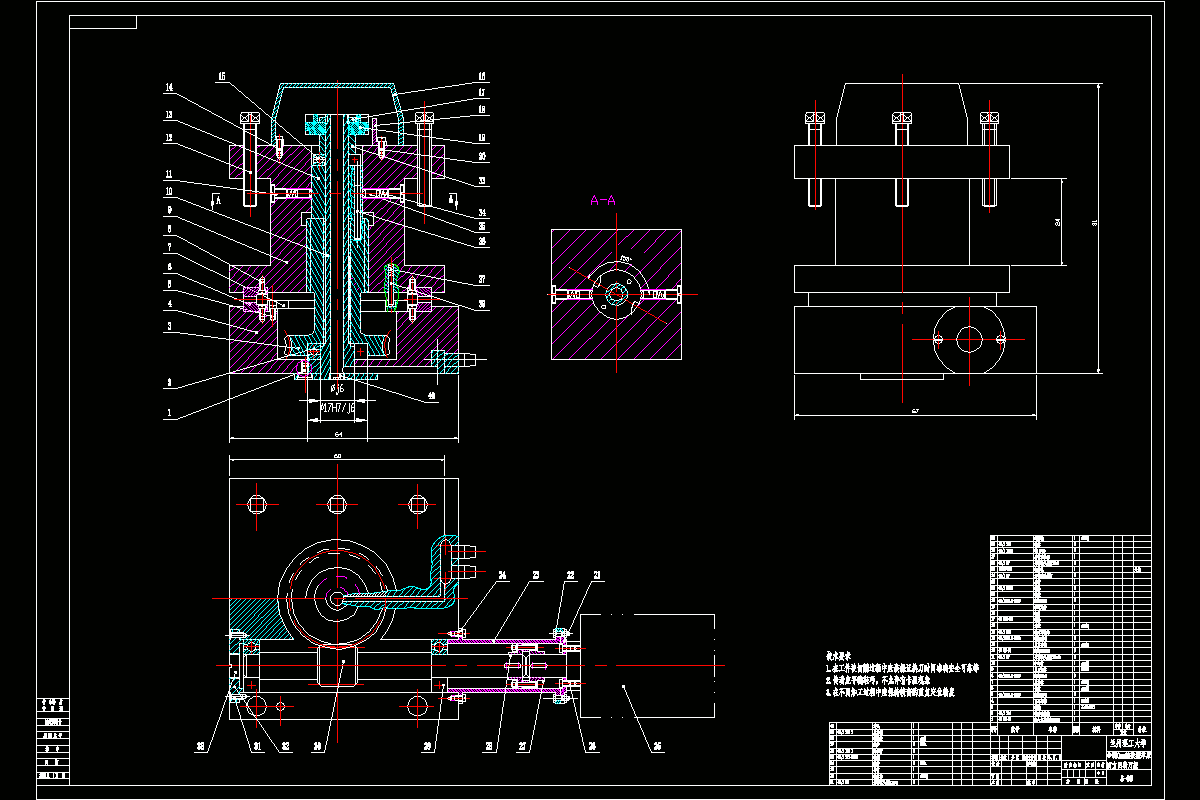This screenshot has height=800, width=1200.
Task: Click the university name in title block
Action: coord(1128,743)
